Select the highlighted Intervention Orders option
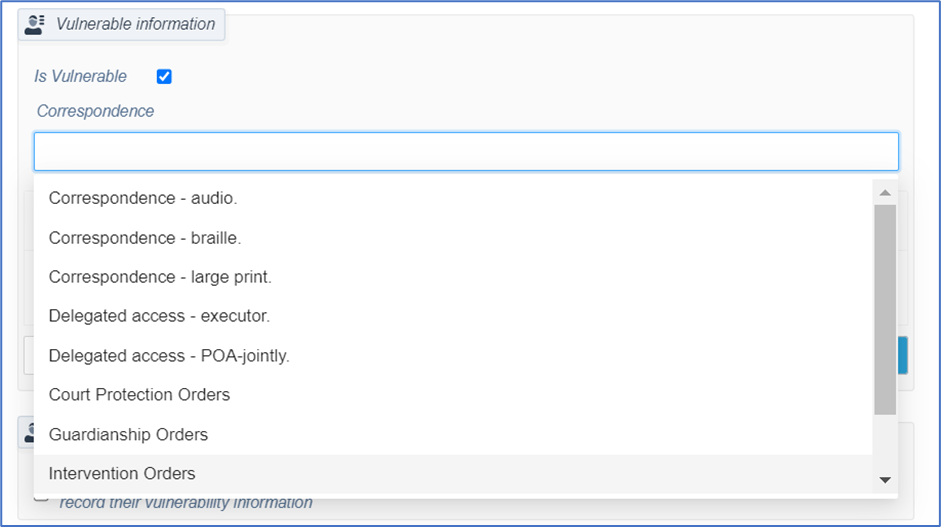Image resolution: width=941 pixels, height=527 pixels. [x=122, y=474]
